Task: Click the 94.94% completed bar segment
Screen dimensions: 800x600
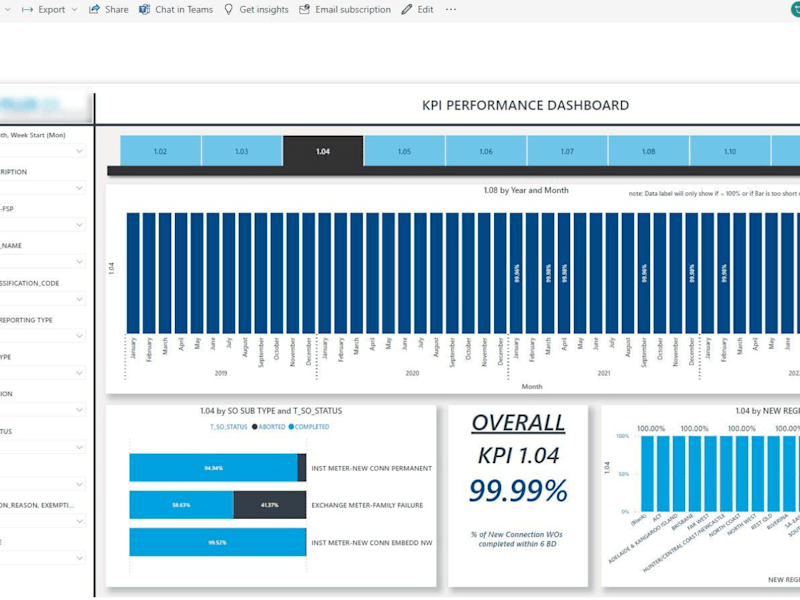Action: (213, 468)
